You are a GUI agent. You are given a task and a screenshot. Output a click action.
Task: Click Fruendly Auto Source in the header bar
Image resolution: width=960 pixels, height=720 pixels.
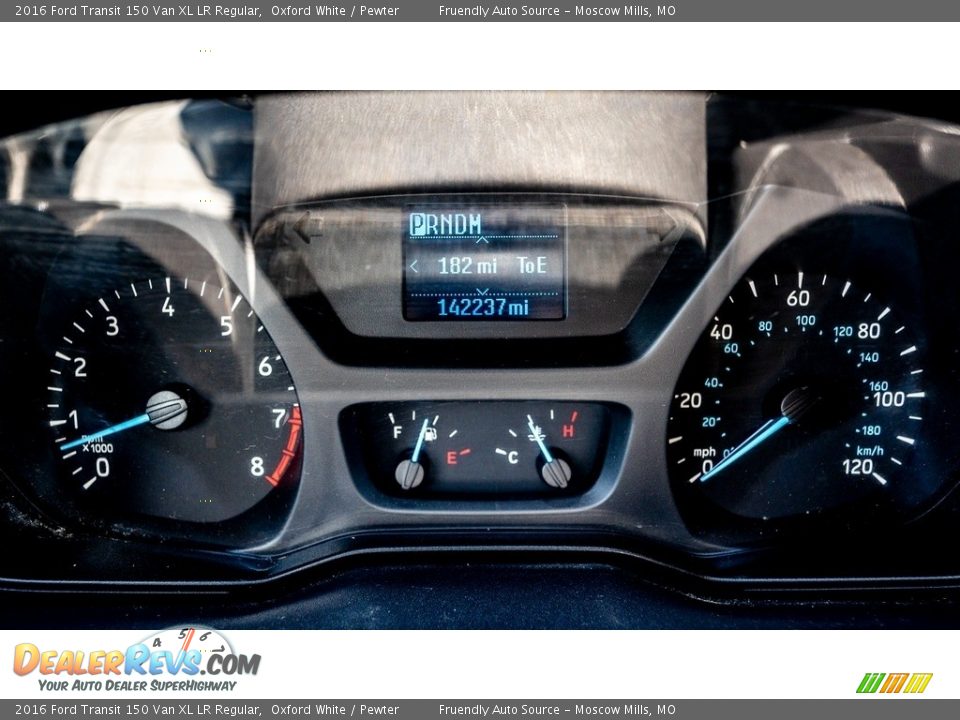pyautogui.click(x=499, y=10)
